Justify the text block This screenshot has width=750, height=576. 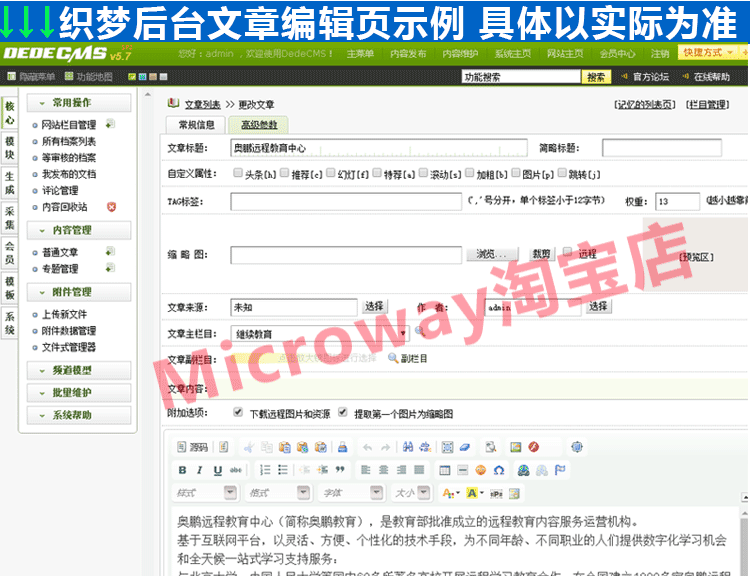419,470
